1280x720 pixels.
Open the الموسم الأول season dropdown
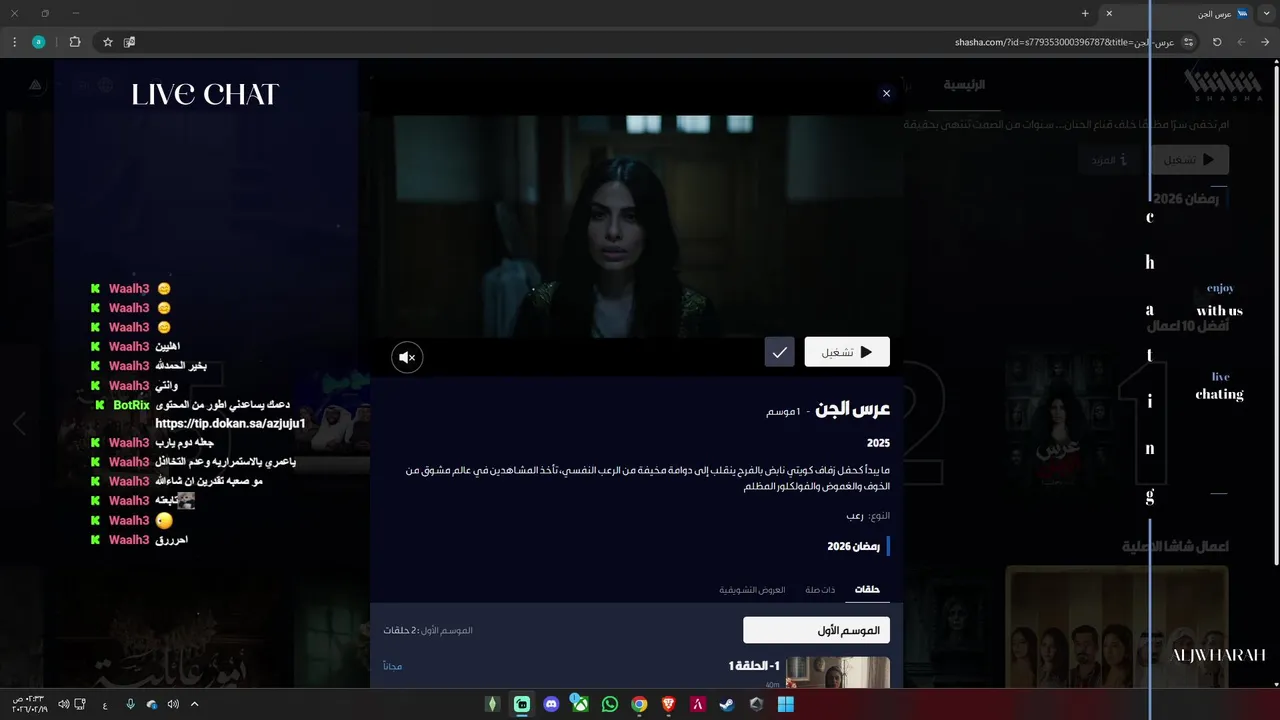(x=816, y=630)
